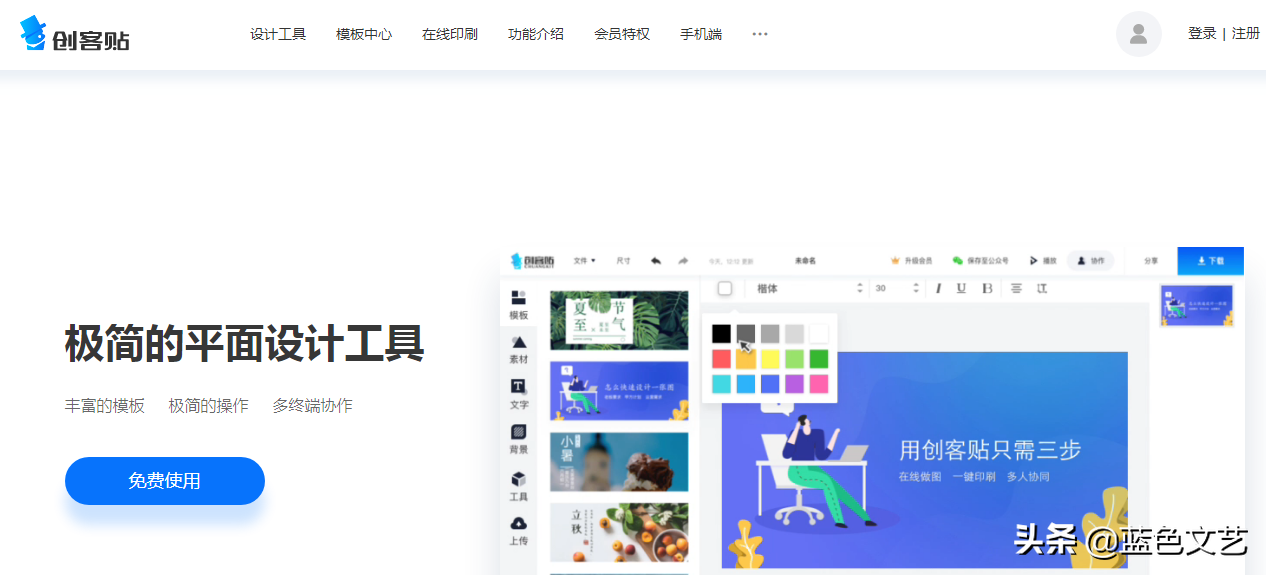The image size is (1266, 575).
Task: Pick the cyan color swatch
Action: (x=721, y=383)
